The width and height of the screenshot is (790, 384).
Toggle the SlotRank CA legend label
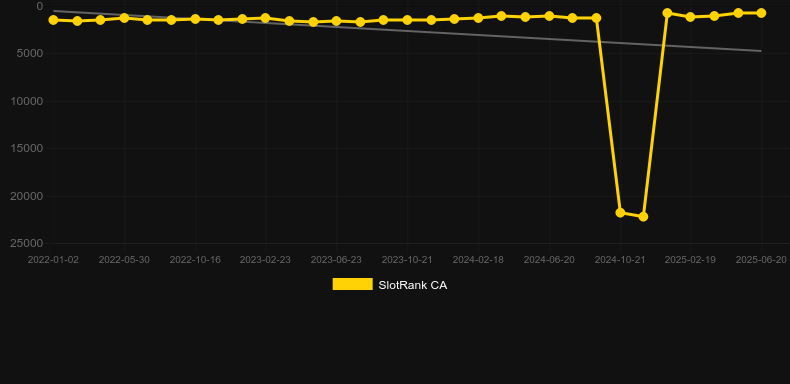[x=413, y=285]
